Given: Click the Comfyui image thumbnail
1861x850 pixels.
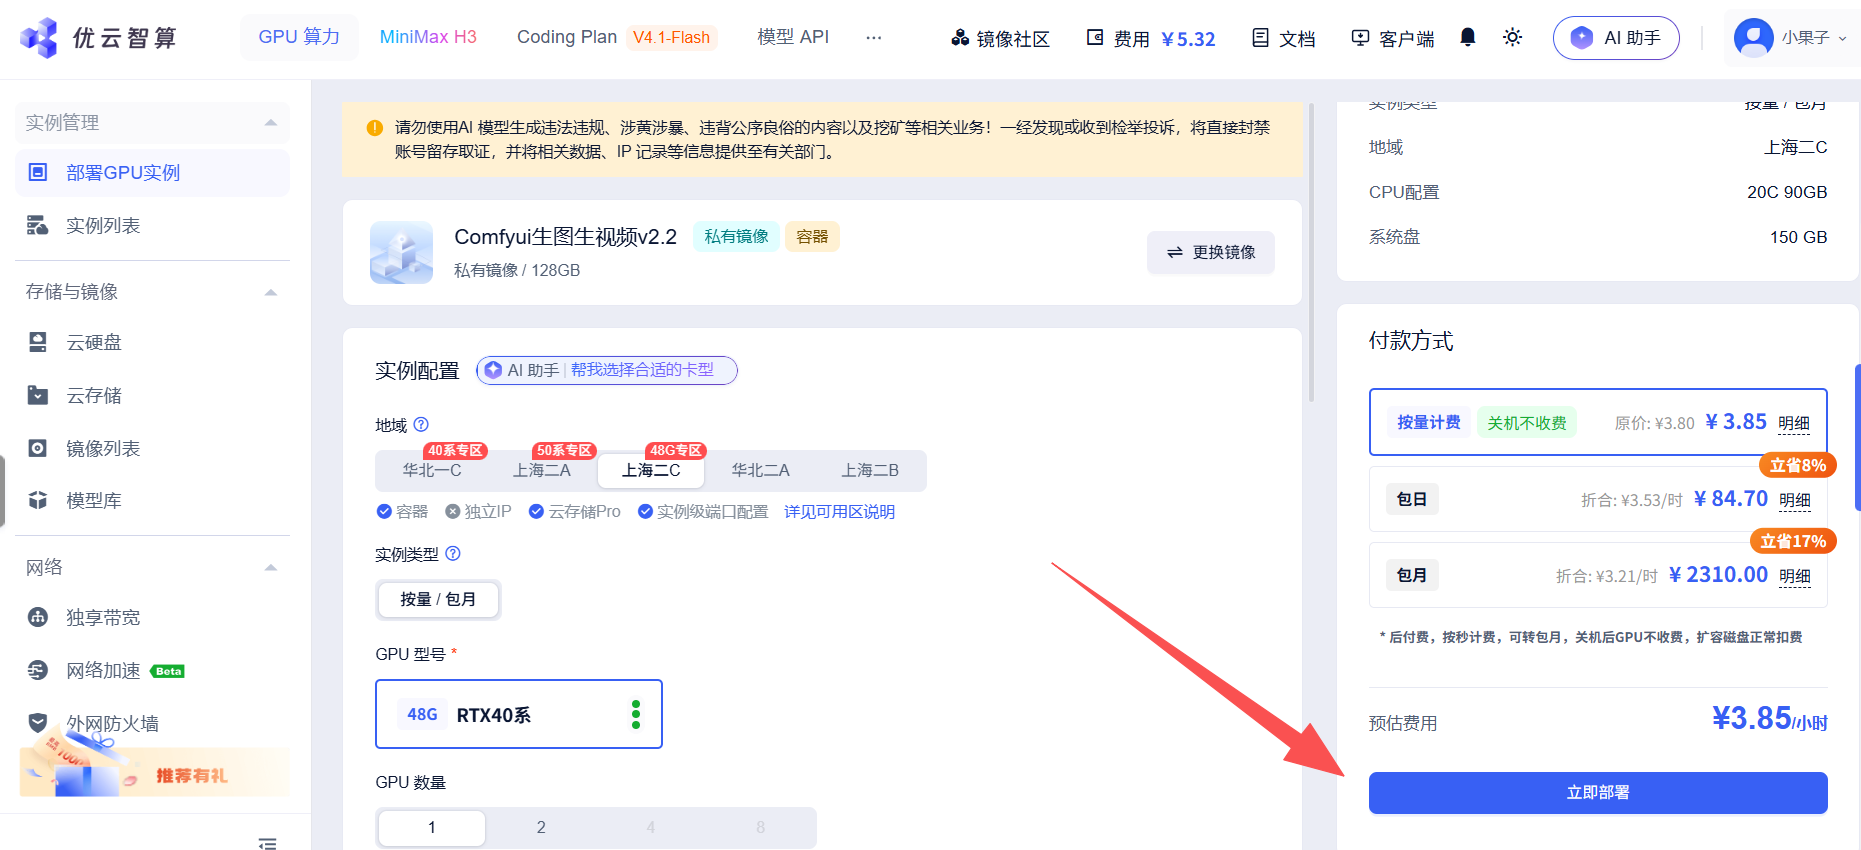Looking at the screenshot, I should (401, 252).
